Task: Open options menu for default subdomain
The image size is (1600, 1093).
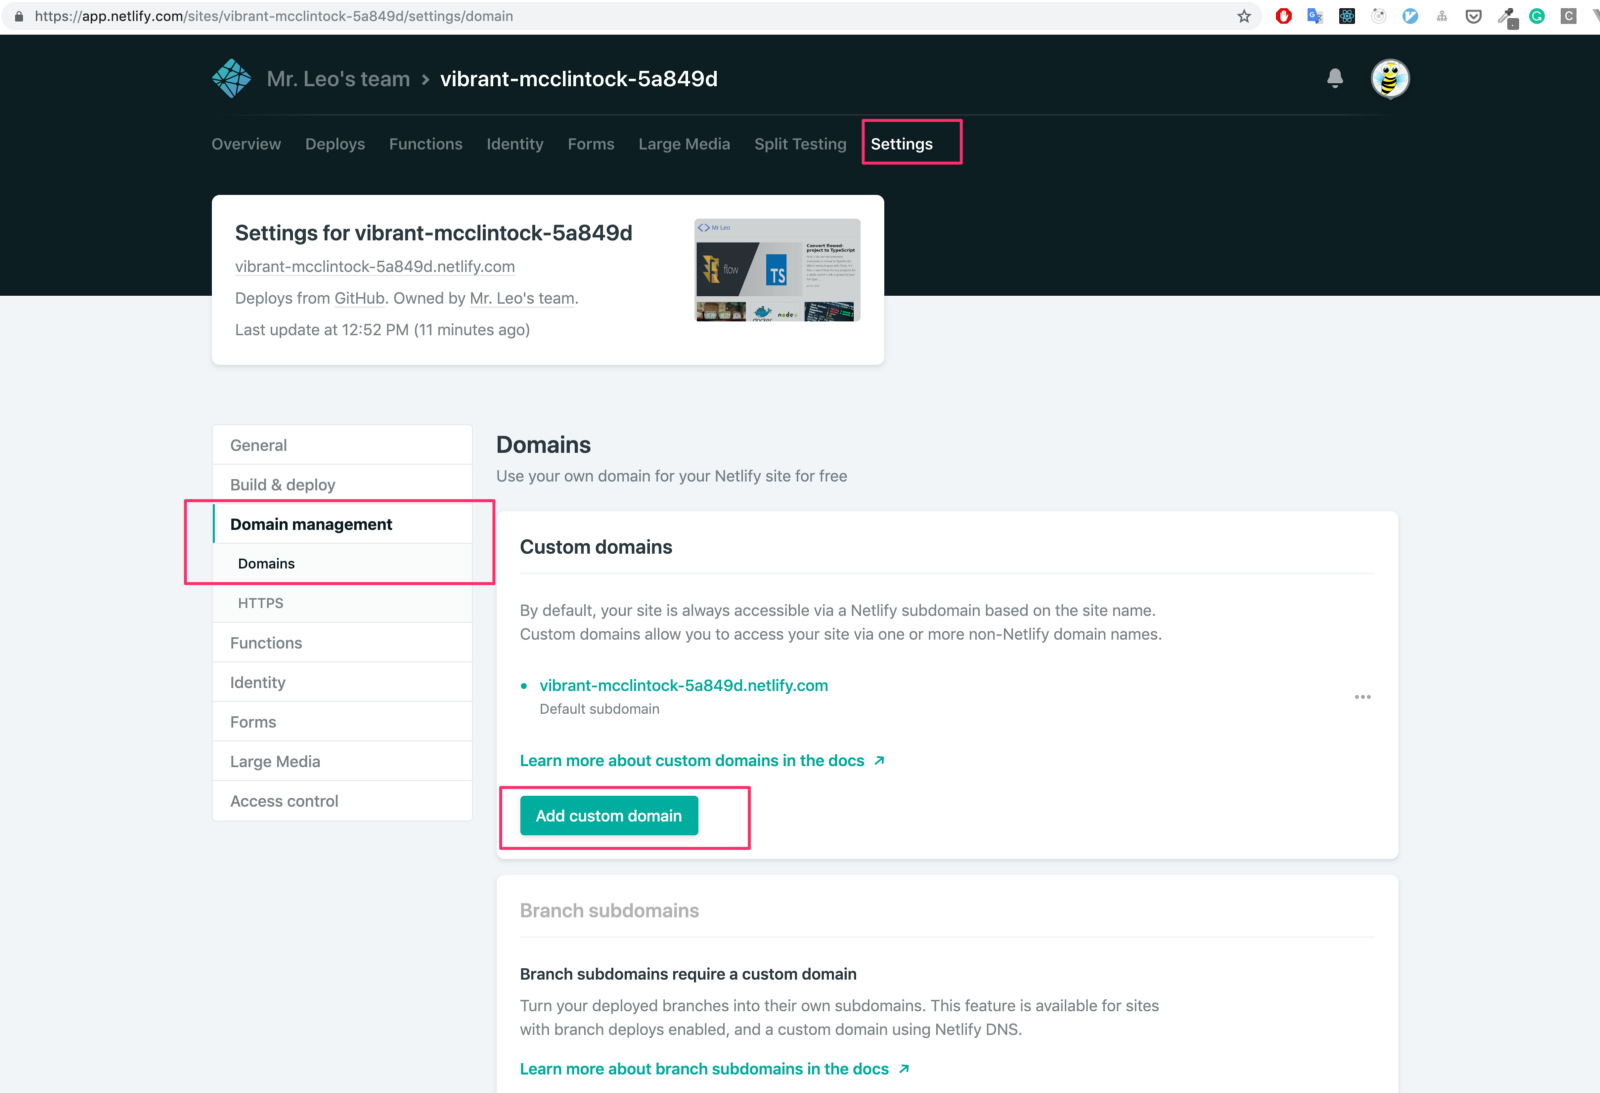Action: 1363,697
